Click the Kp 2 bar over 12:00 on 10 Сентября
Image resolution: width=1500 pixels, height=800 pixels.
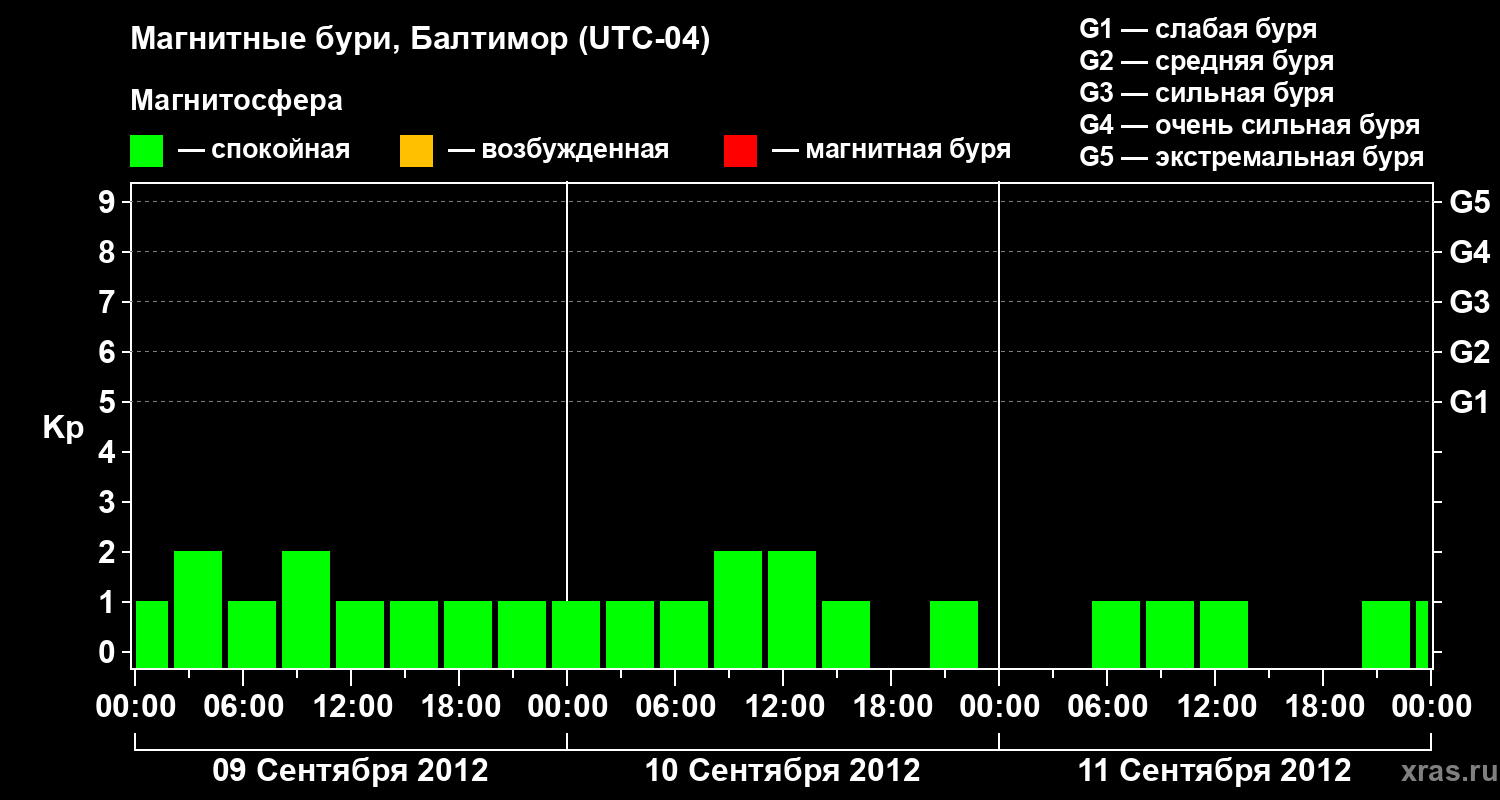click(x=792, y=609)
